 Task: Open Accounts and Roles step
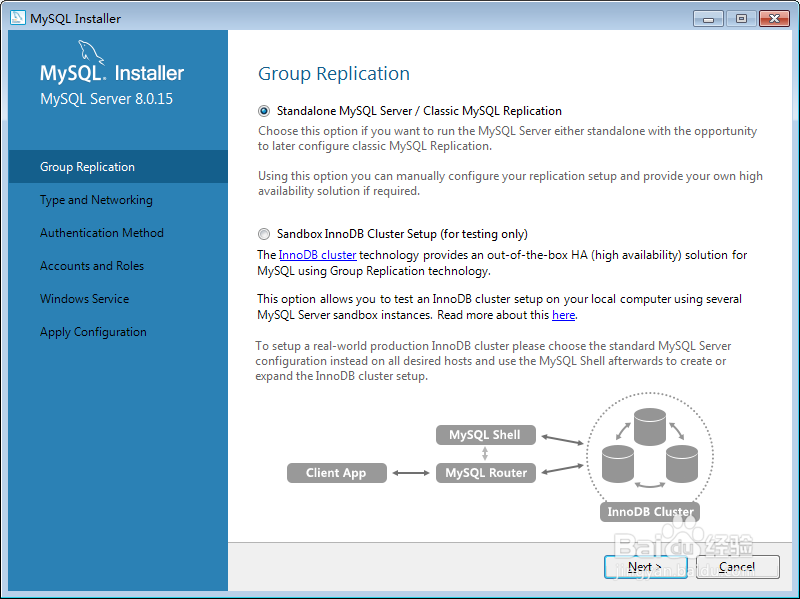pos(118,266)
